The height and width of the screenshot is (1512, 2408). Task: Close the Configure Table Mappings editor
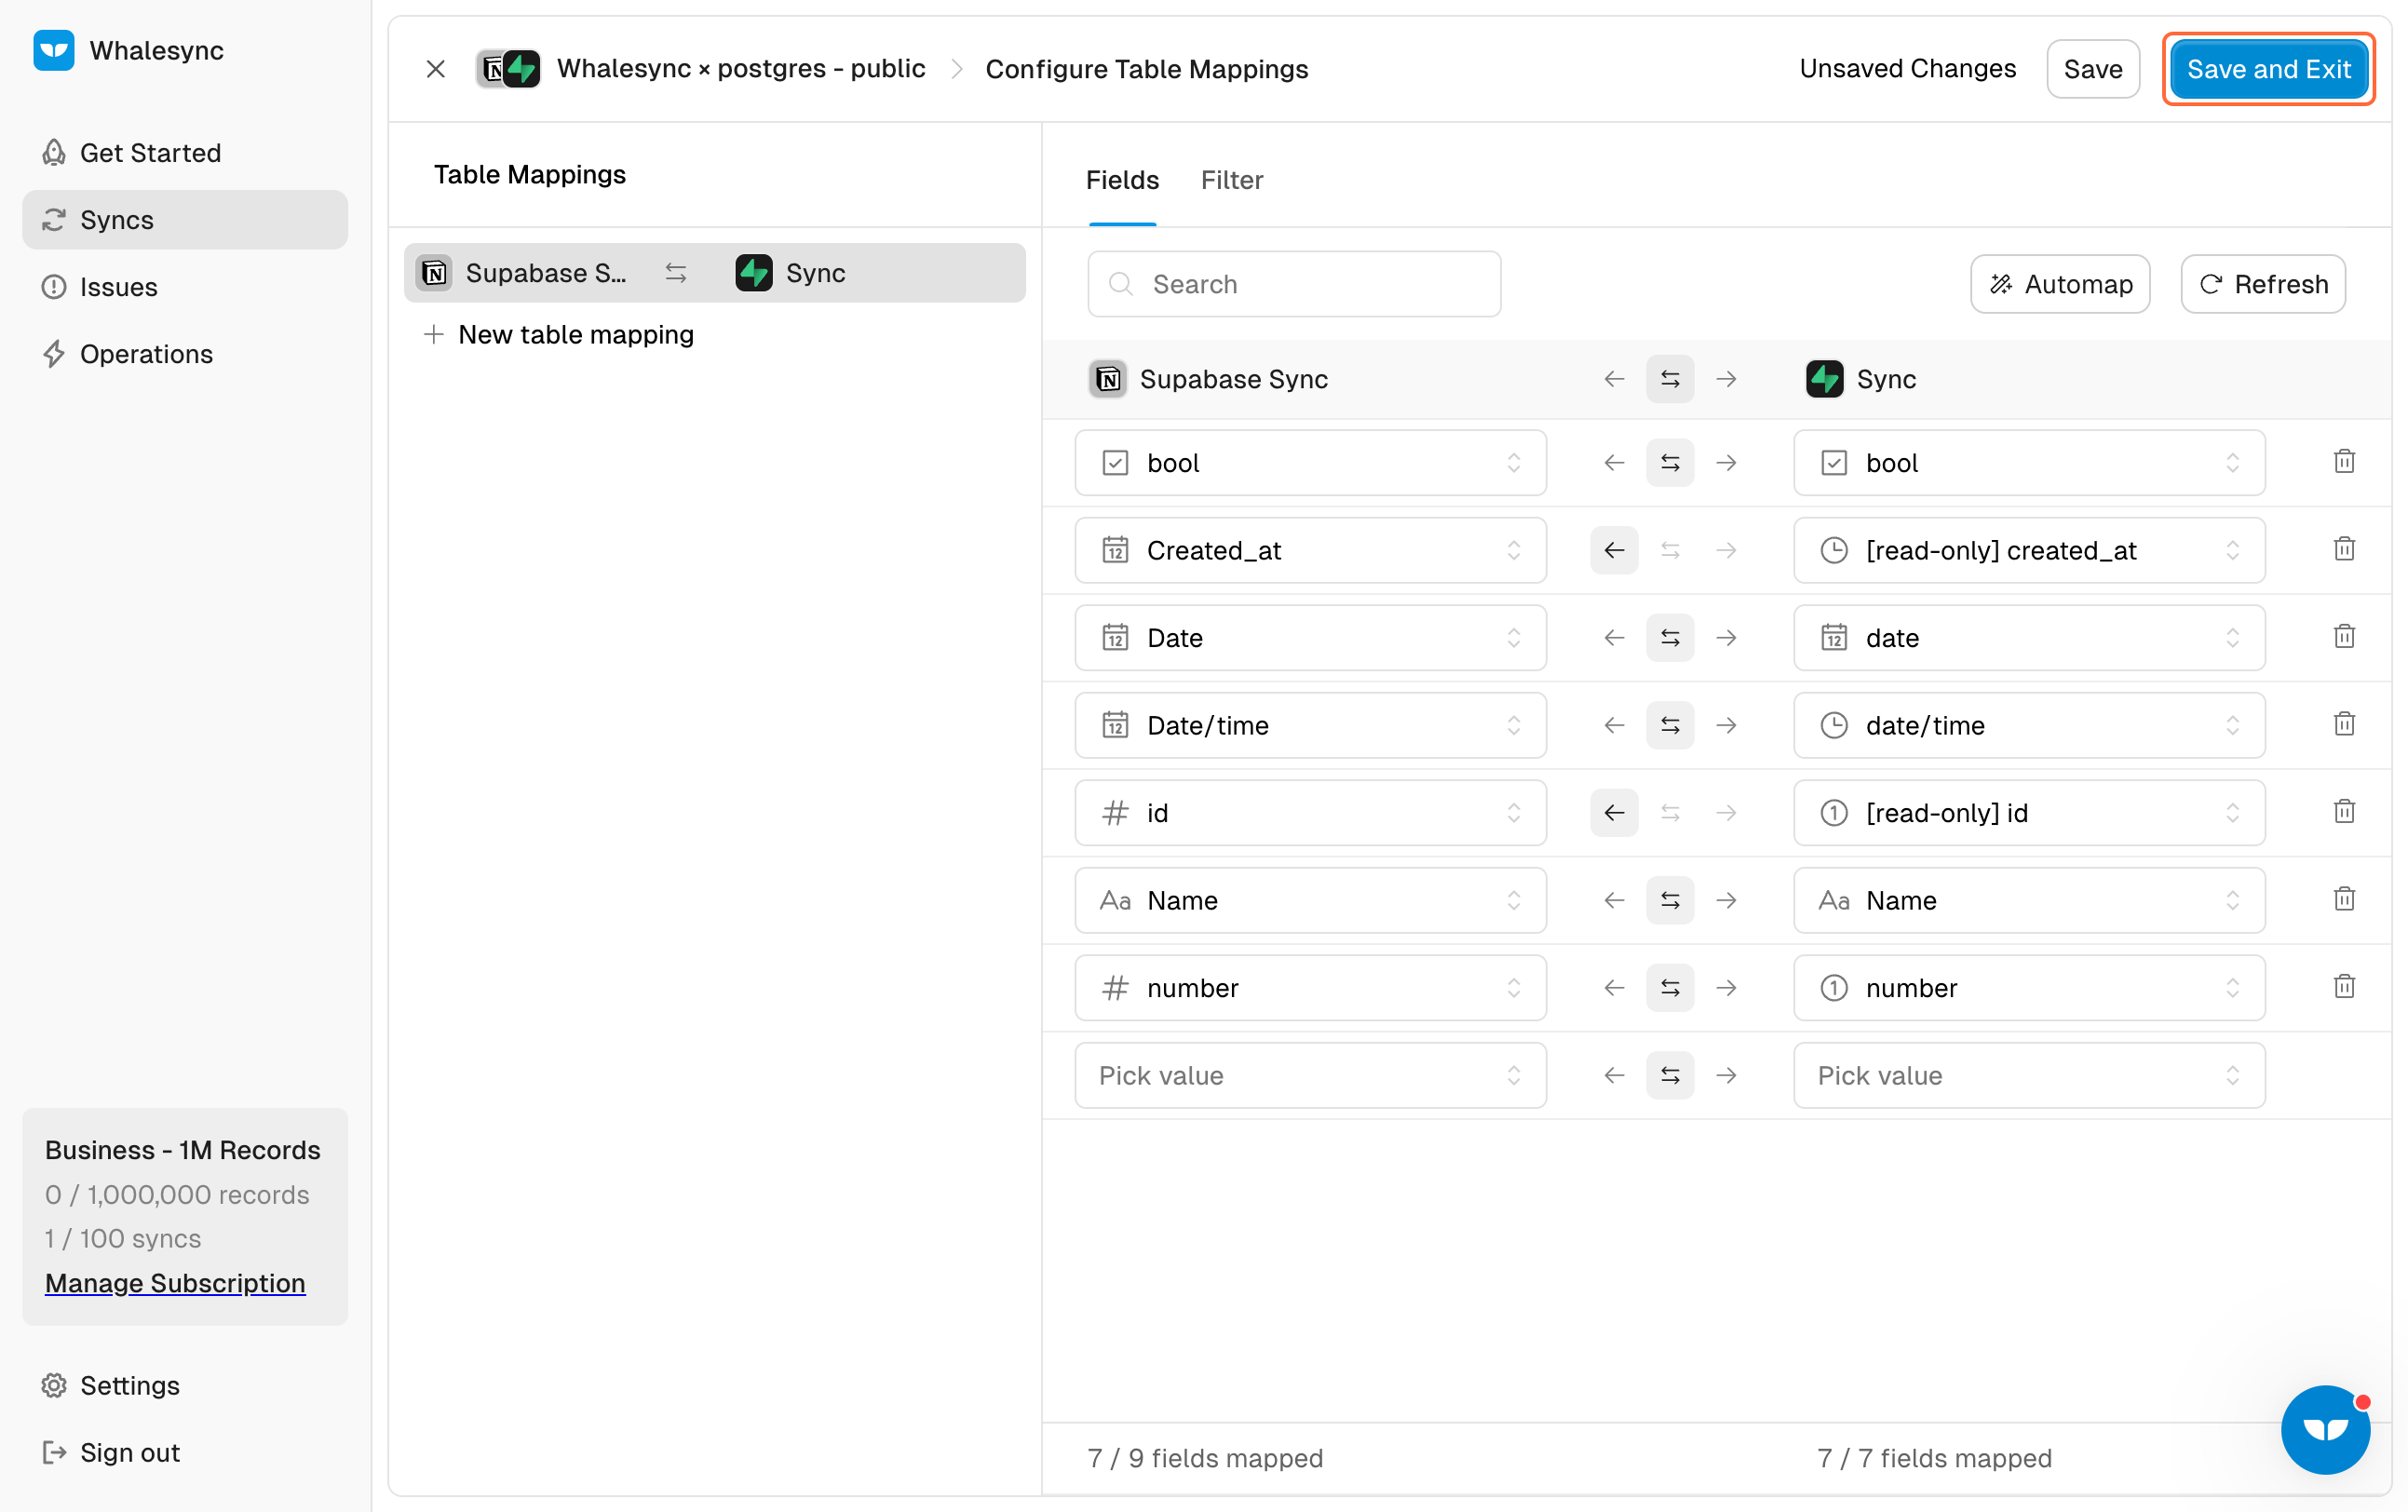coord(435,69)
